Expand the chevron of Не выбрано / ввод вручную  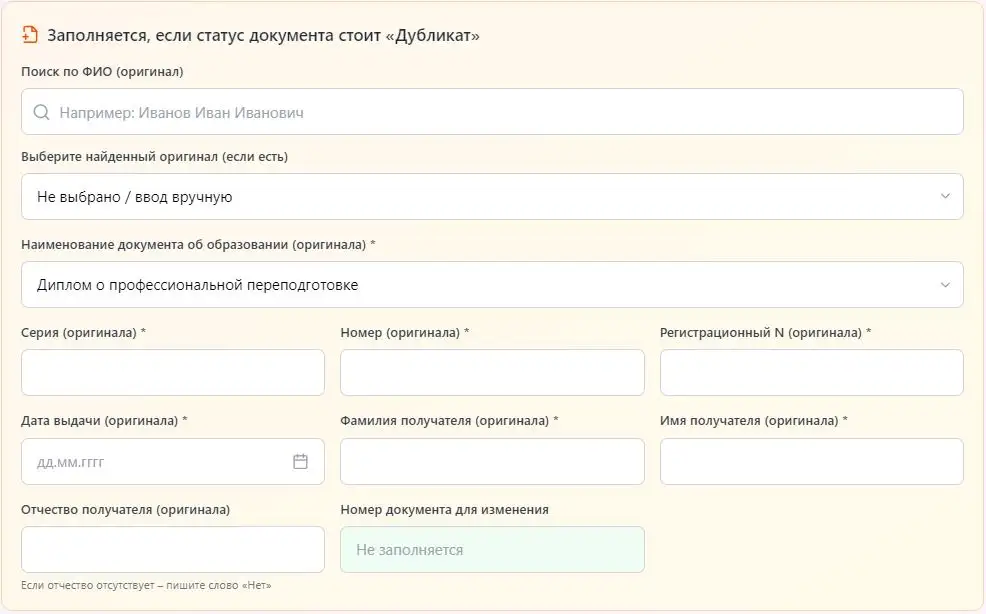[945, 196]
